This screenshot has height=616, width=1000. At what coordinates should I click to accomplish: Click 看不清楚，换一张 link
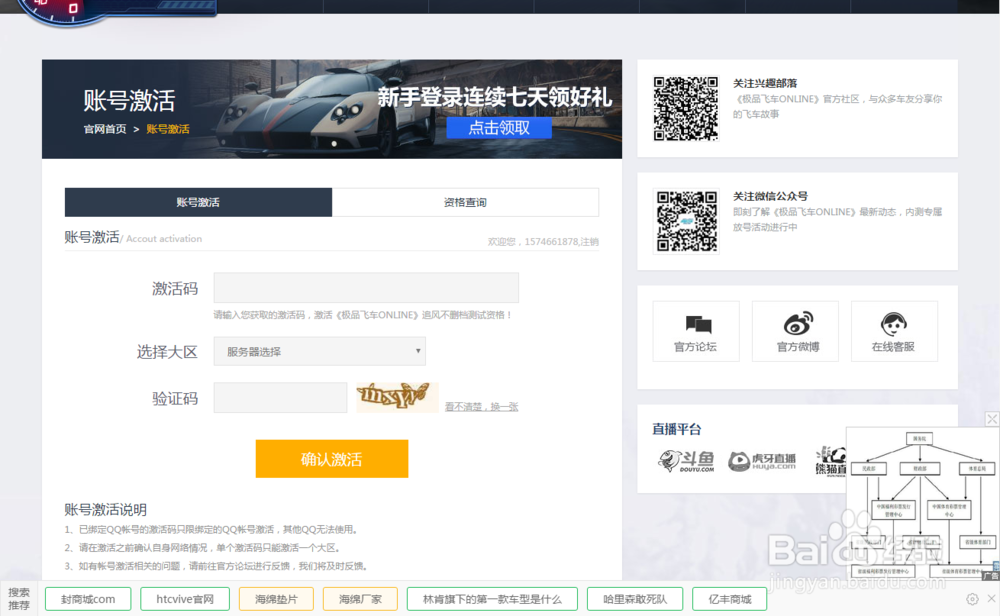coord(482,407)
